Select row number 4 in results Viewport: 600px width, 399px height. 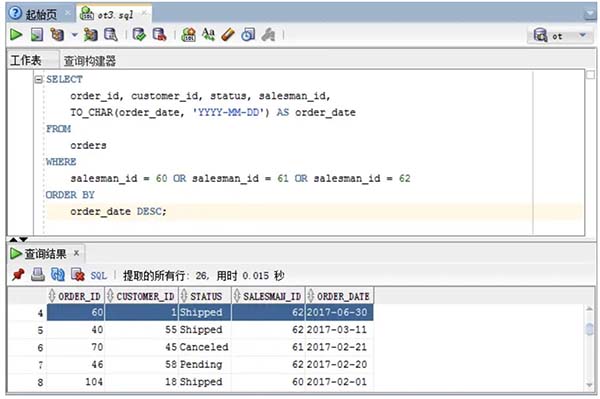coord(40,313)
